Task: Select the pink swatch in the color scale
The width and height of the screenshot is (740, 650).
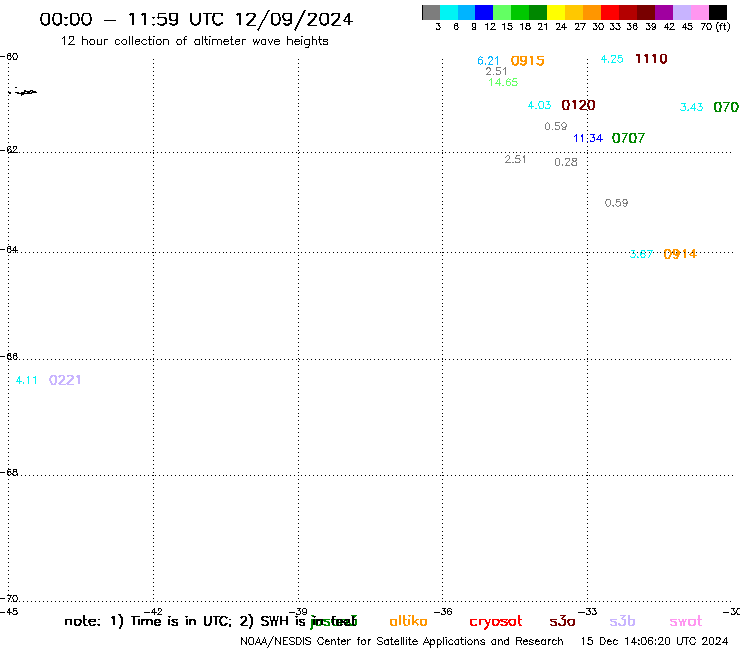Action: click(x=700, y=12)
